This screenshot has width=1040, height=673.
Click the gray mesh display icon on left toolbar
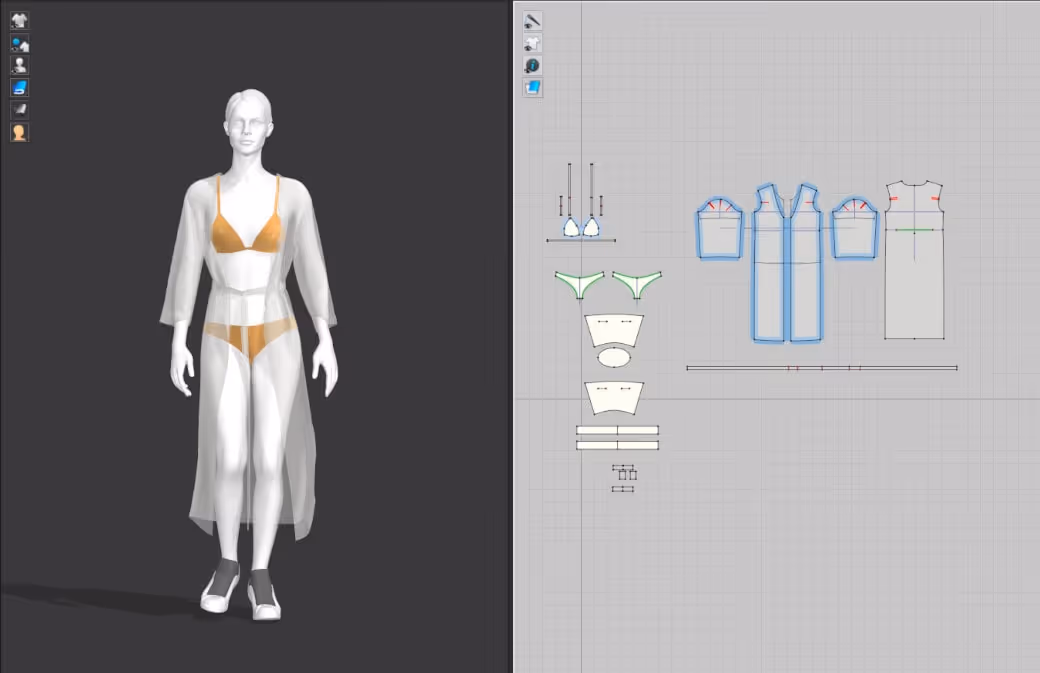click(19, 109)
